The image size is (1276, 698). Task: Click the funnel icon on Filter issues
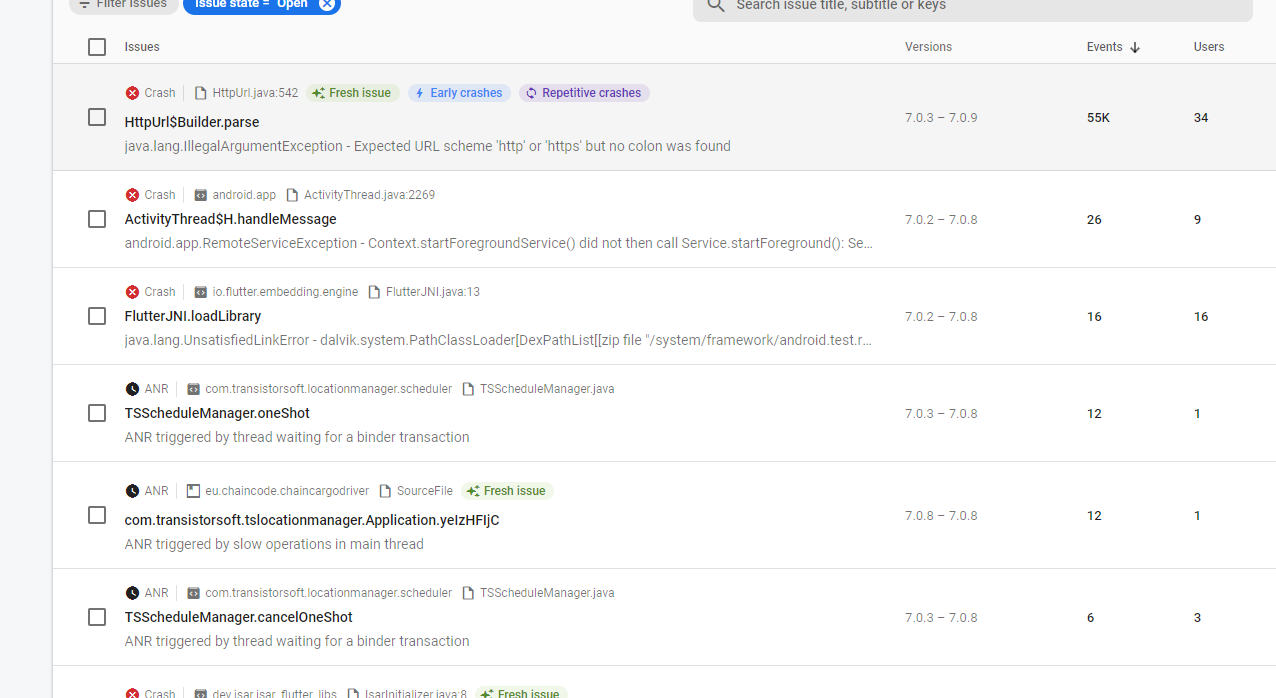(x=84, y=4)
